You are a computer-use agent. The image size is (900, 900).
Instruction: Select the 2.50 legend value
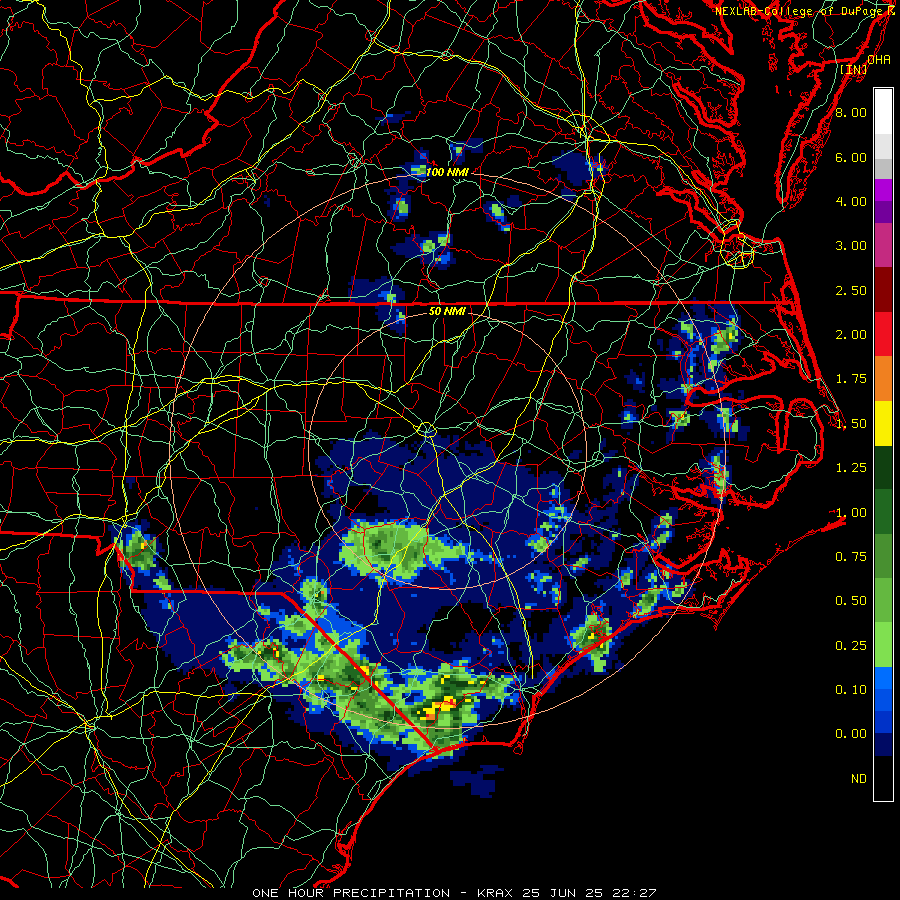click(x=851, y=290)
